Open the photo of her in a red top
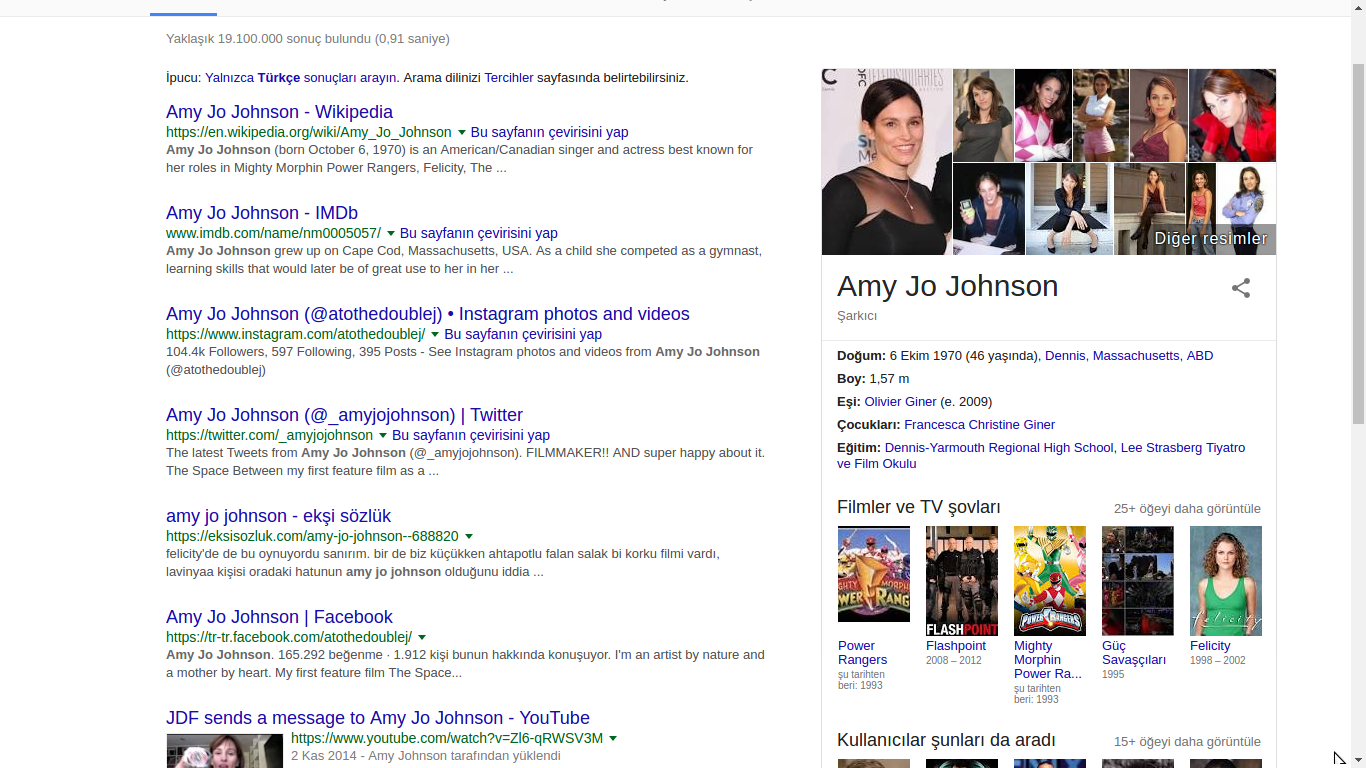 1232,115
